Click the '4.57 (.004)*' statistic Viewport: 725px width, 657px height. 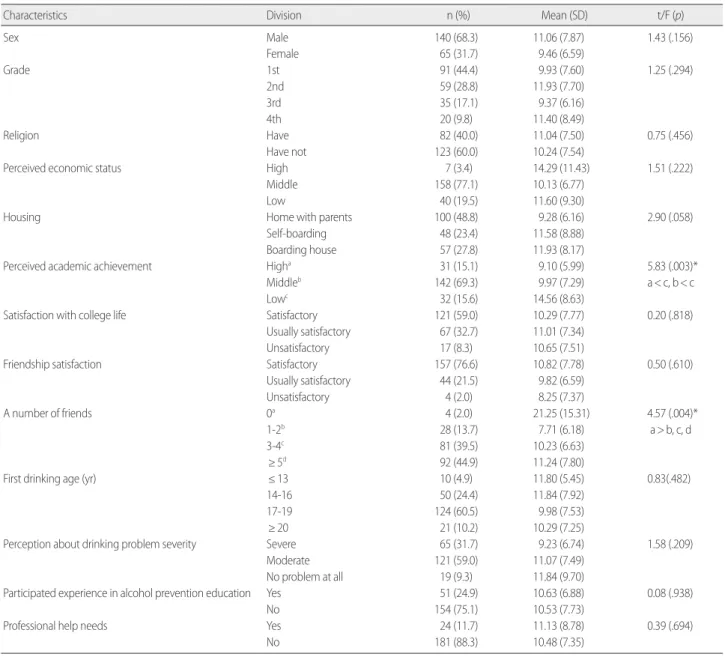pyautogui.click(x=672, y=413)
